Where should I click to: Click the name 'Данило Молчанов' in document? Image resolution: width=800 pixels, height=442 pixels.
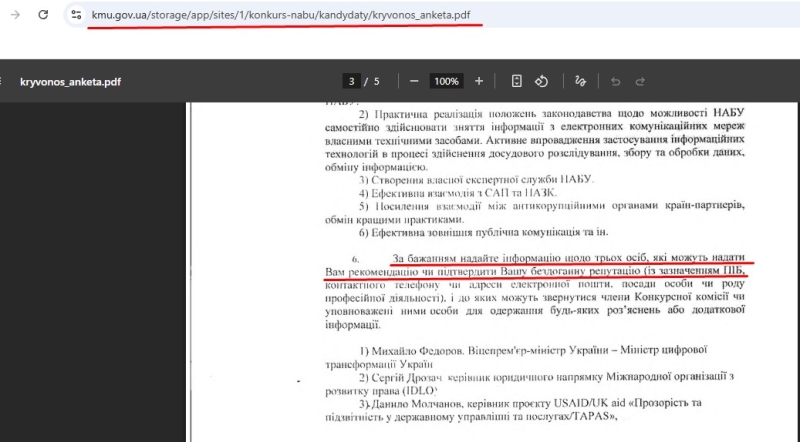[417, 404]
